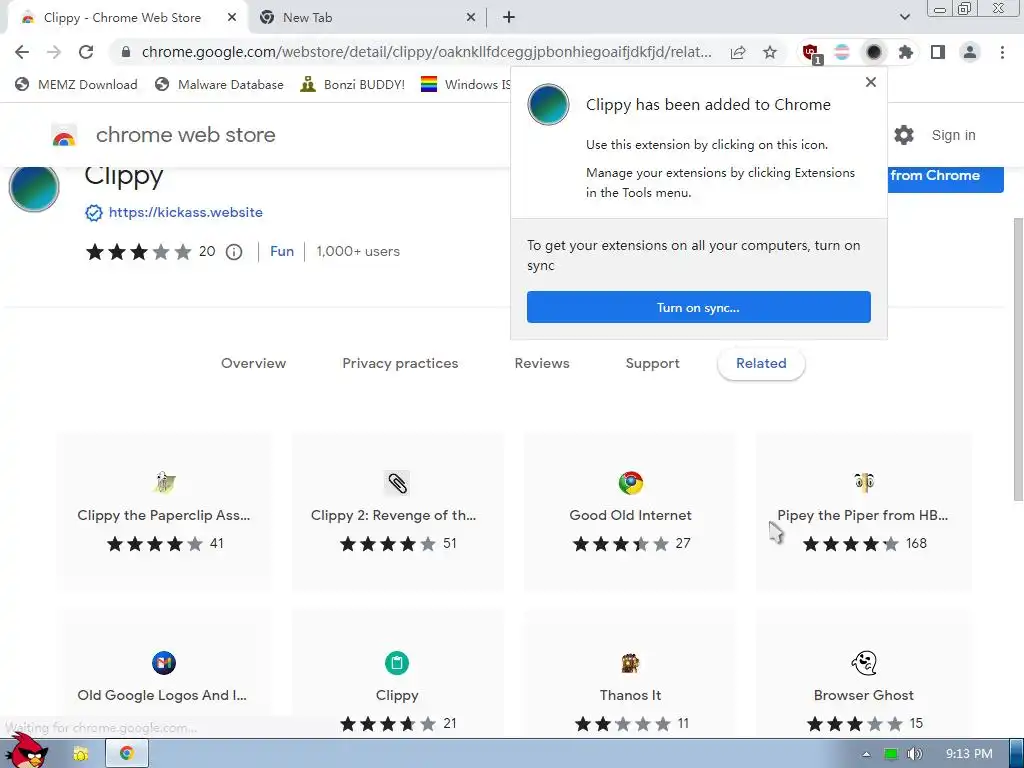1024x768 pixels.
Task: Click the 9:13 PM taskbar clock
Action: [x=969, y=754]
